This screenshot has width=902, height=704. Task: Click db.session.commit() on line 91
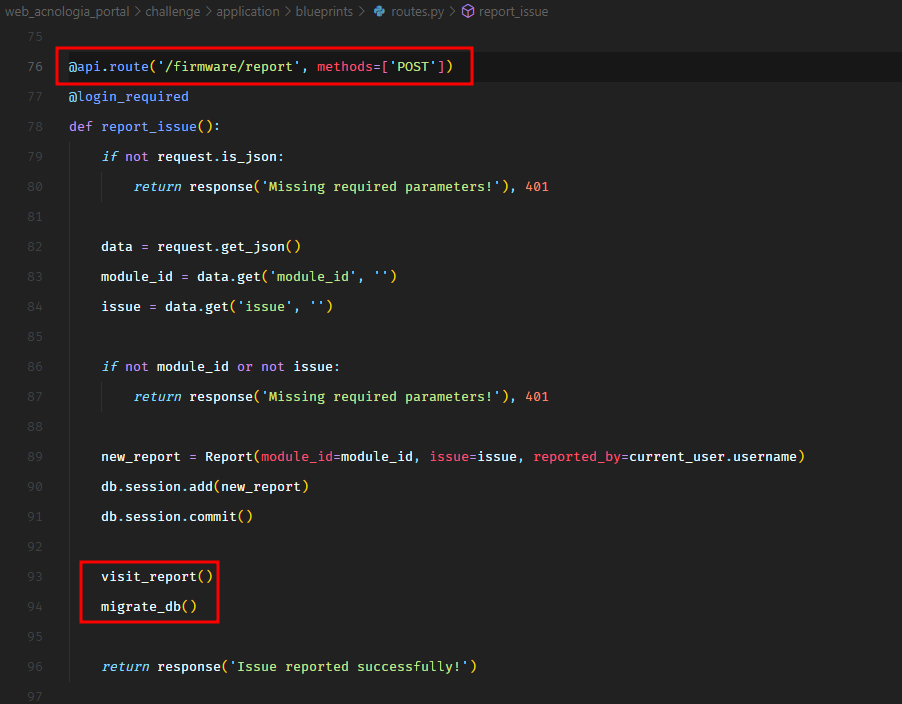pyautogui.click(x=177, y=517)
